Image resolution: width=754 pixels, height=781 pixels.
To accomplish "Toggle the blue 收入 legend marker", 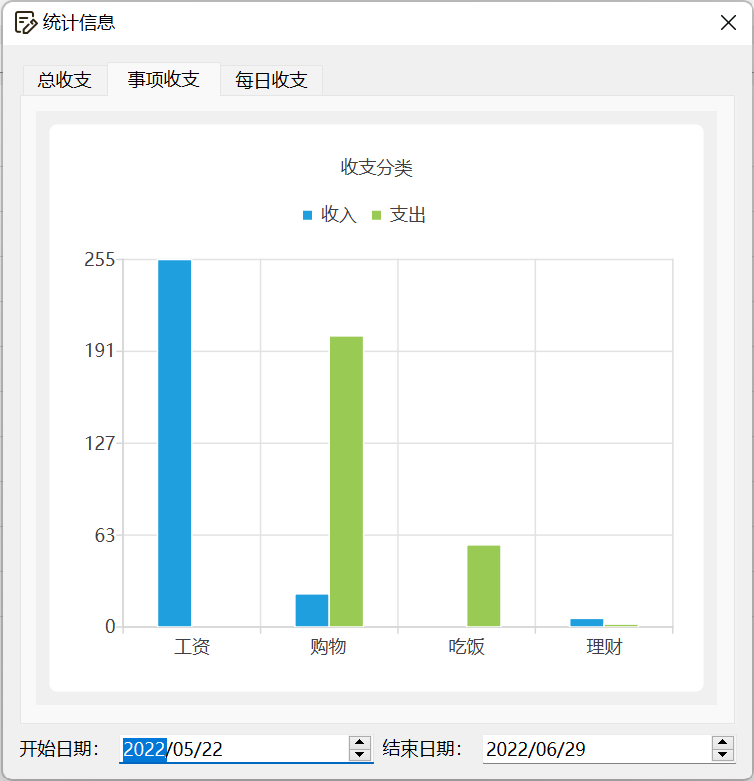I will (x=307, y=215).
